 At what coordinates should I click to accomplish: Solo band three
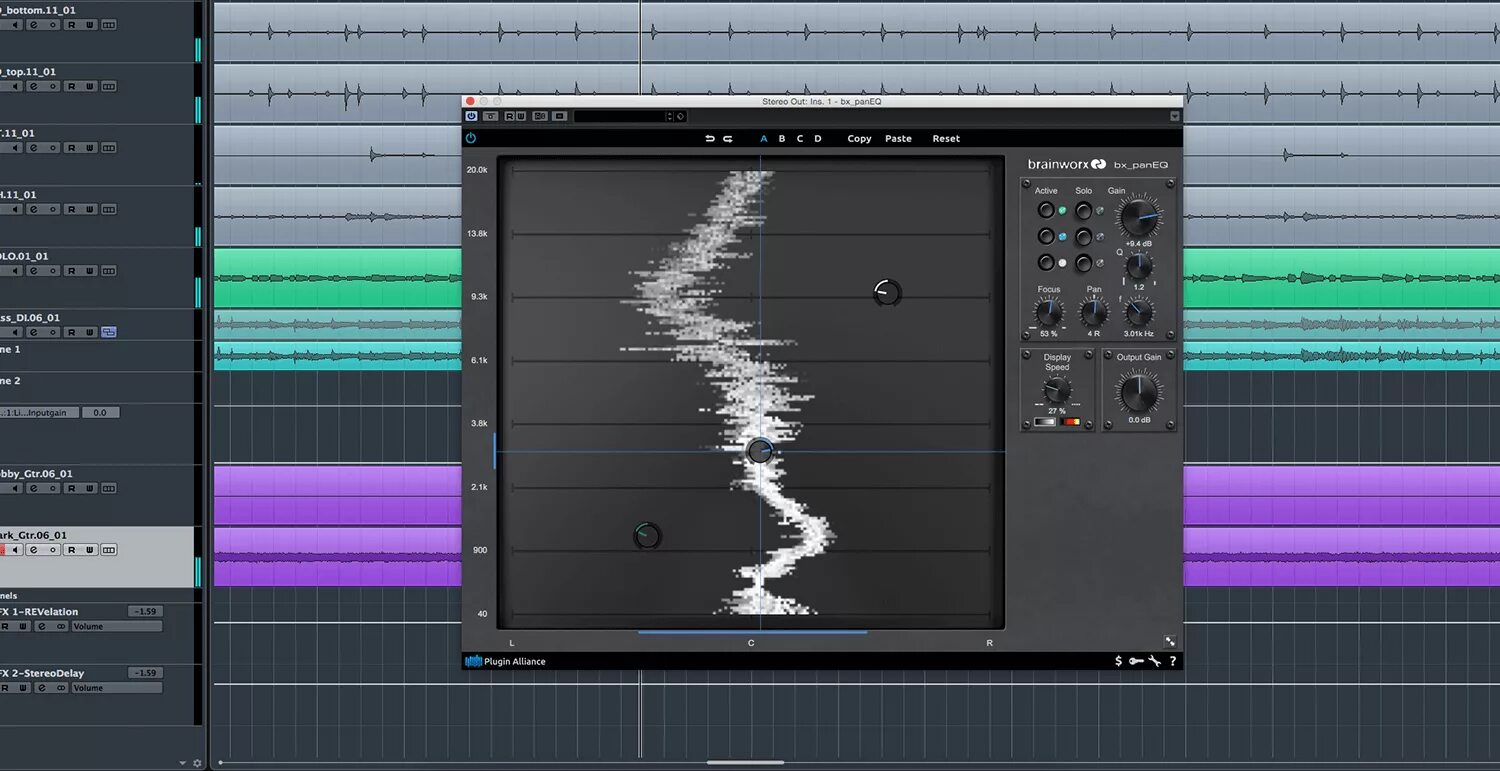pos(1083,262)
